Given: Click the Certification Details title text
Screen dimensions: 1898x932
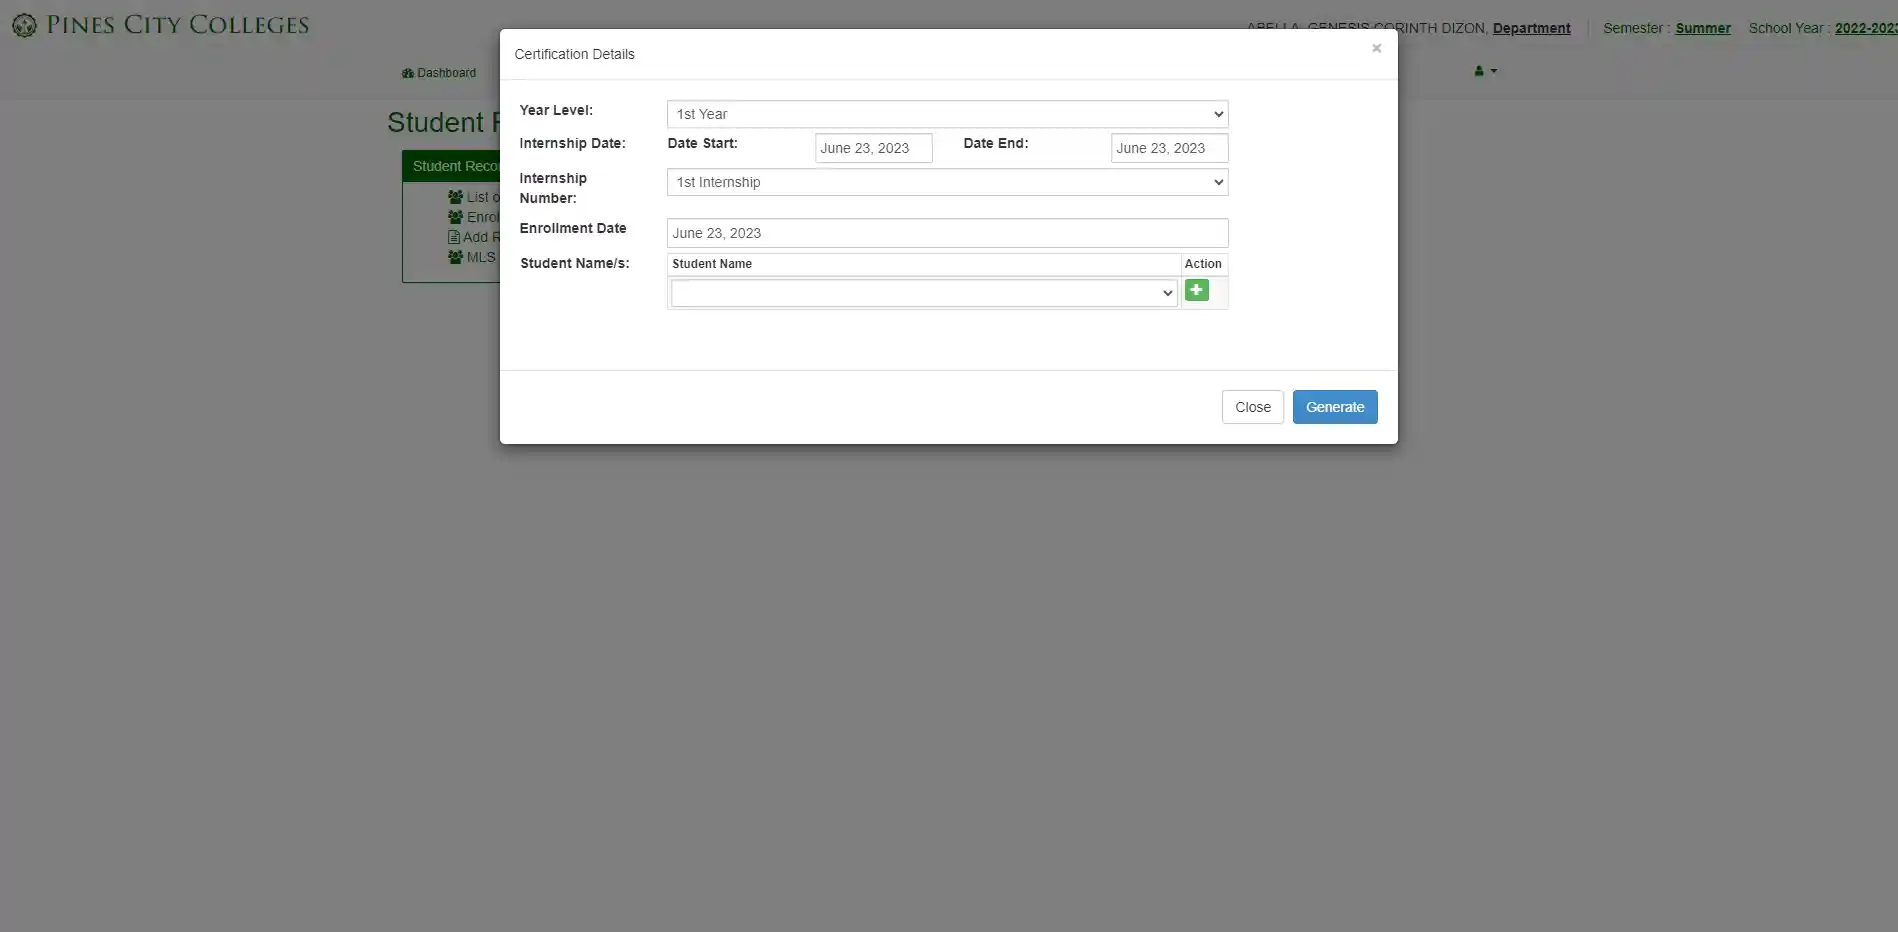Looking at the screenshot, I should (574, 54).
